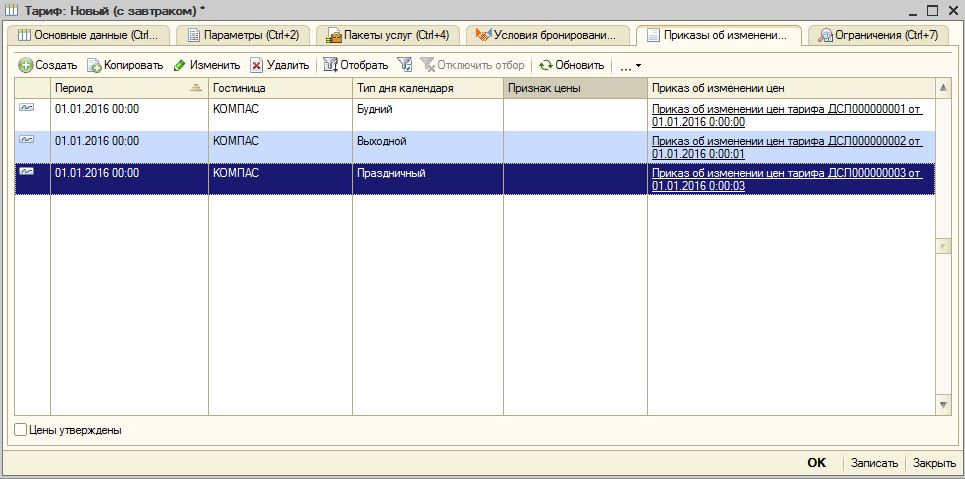Go to Ограничения (Ctrl+7) tab
The height and width of the screenshot is (479, 965).
pyautogui.click(x=878, y=36)
